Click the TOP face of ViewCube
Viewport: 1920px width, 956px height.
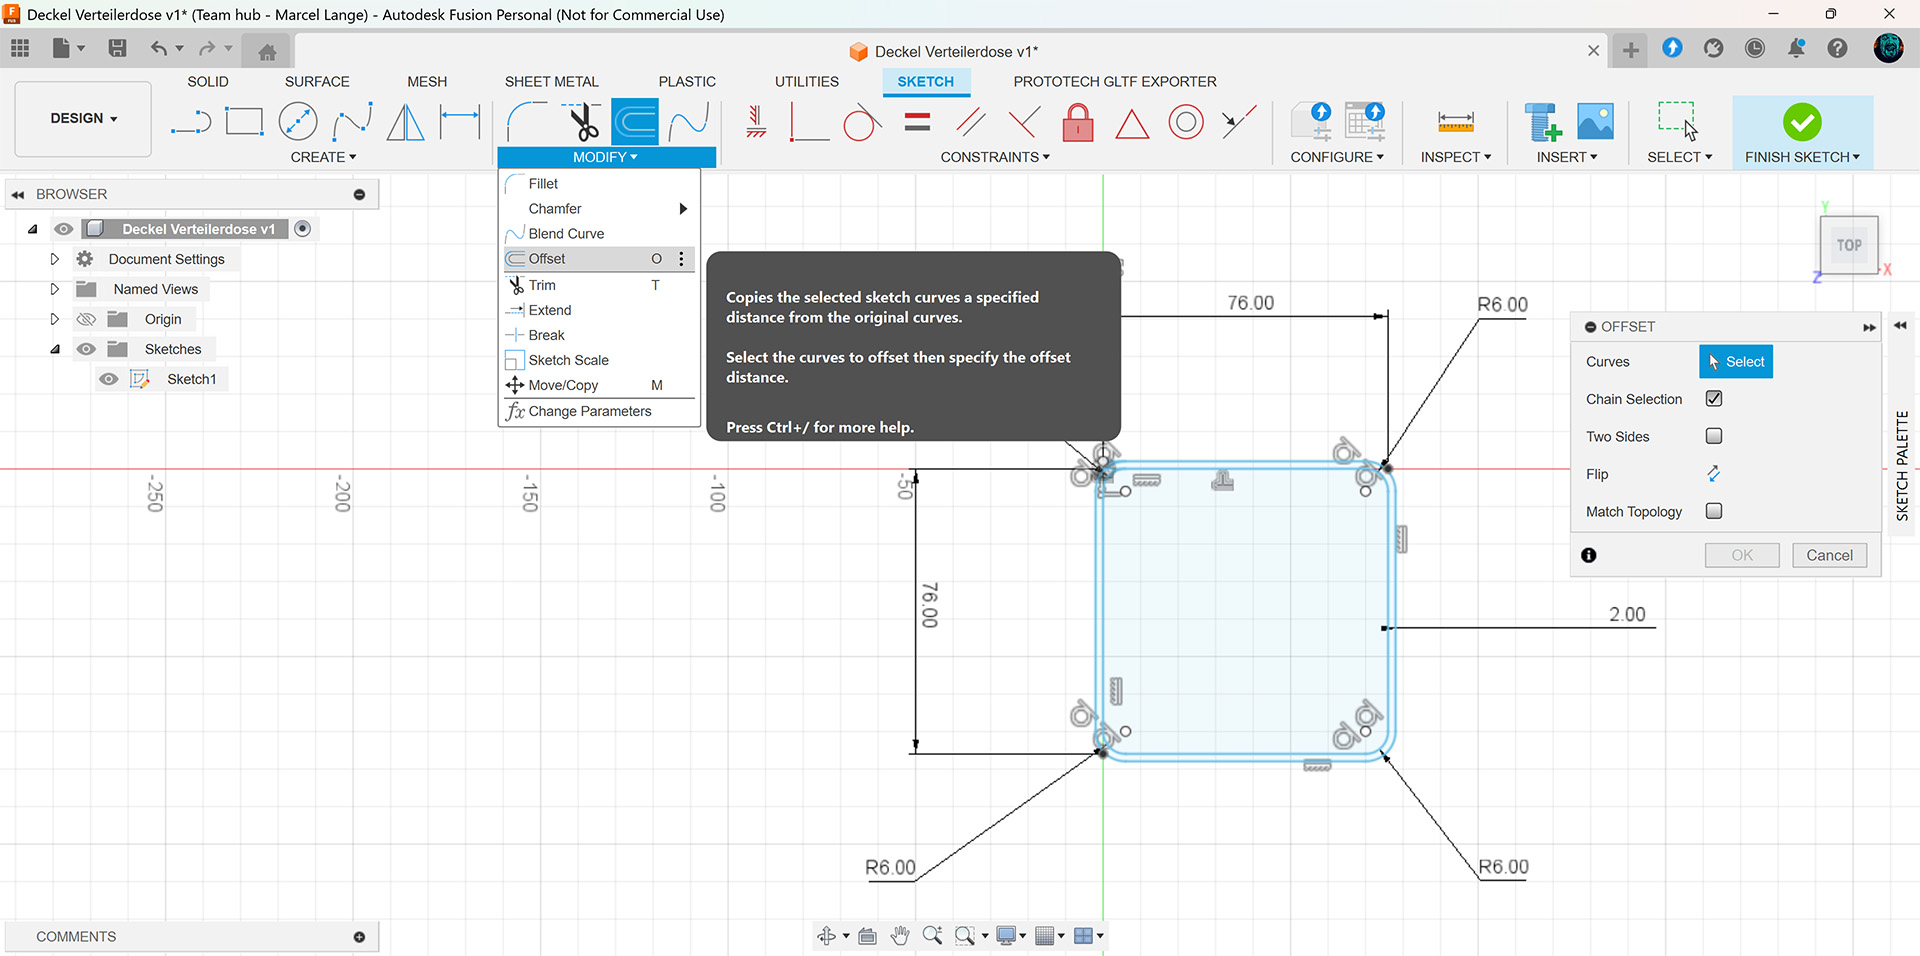pos(1849,244)
